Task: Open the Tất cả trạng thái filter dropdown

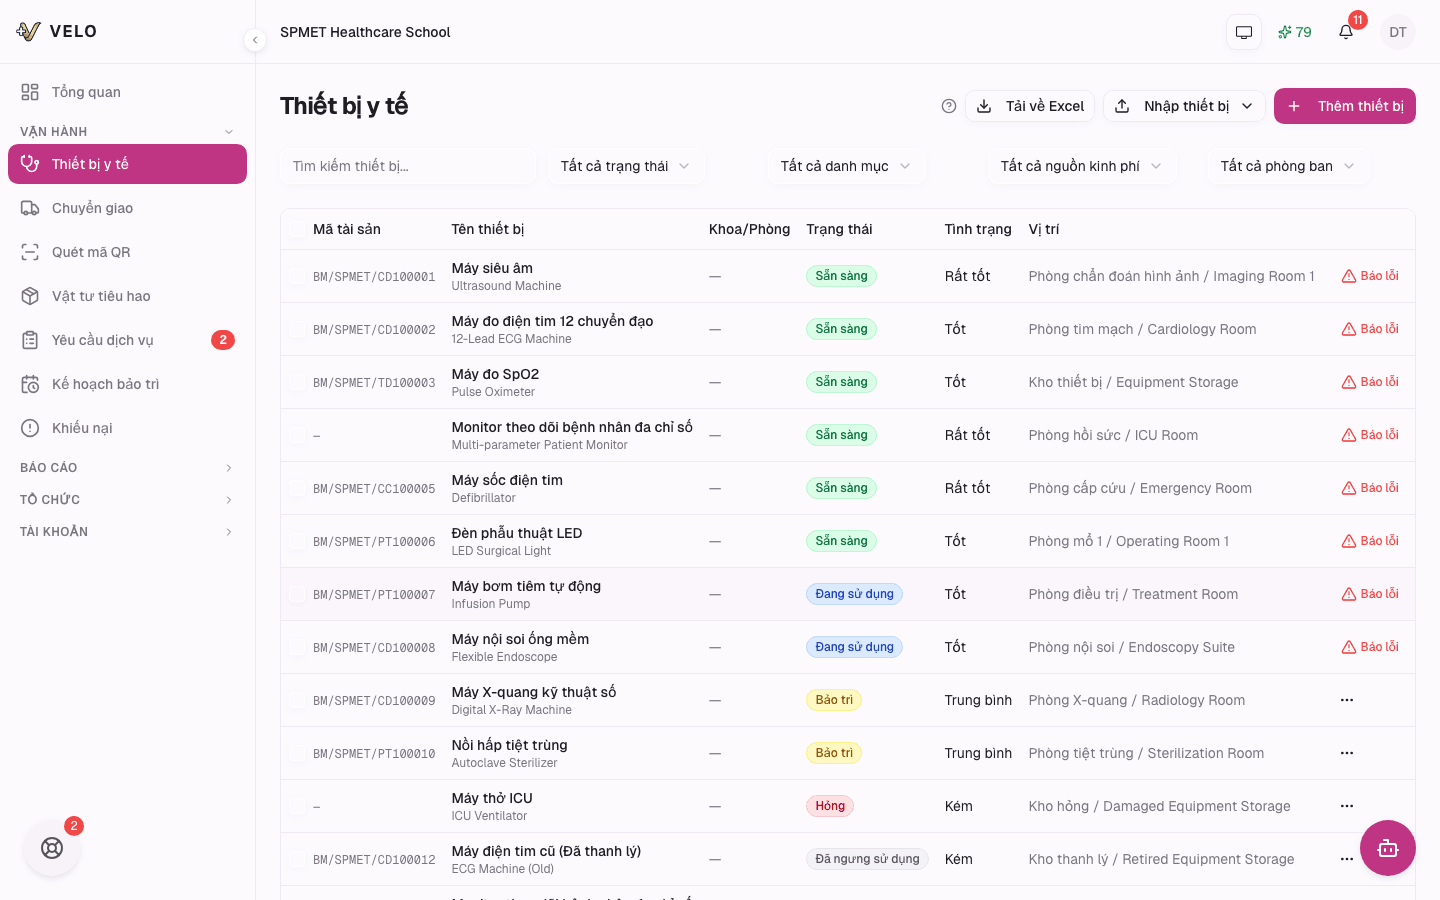Action: 626,166
